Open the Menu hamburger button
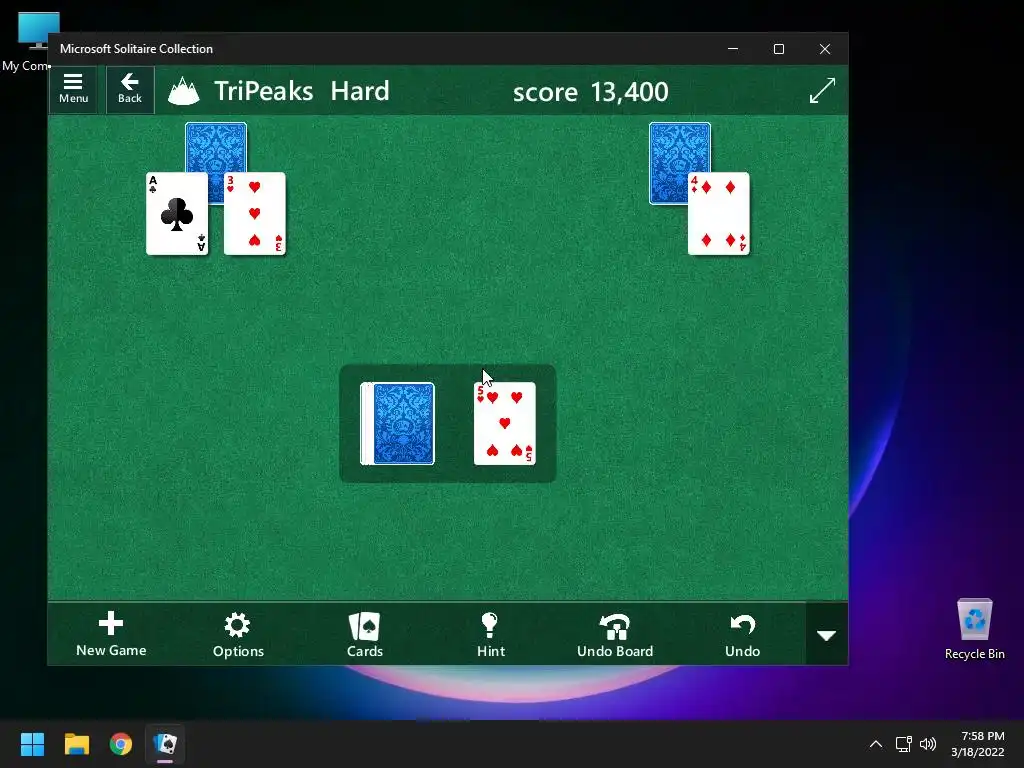The height and width of the screenshot is (768, 1024). pos(73,89)
